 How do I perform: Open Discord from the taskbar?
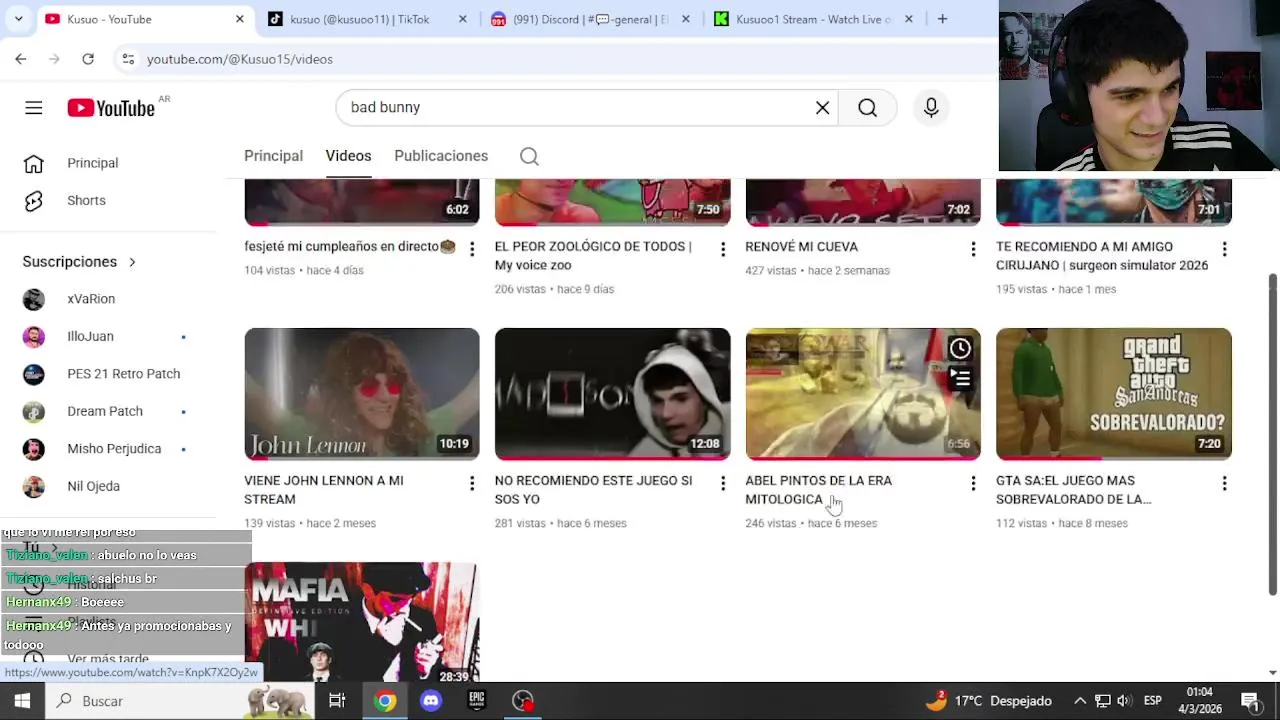click(431, 701)
